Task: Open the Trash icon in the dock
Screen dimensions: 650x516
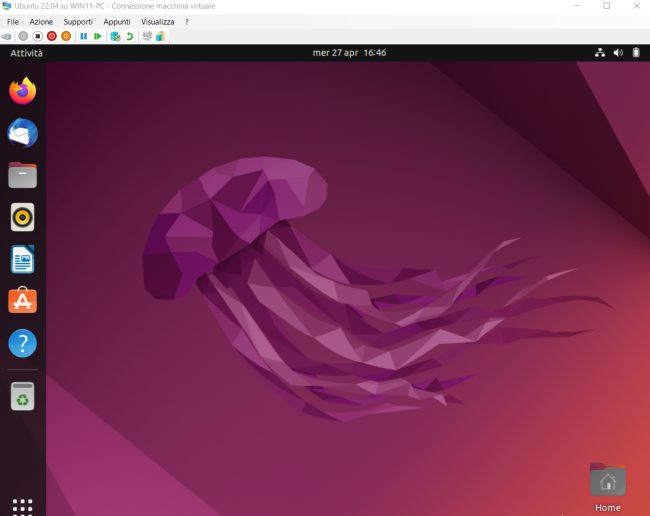Action: [23, 396]
